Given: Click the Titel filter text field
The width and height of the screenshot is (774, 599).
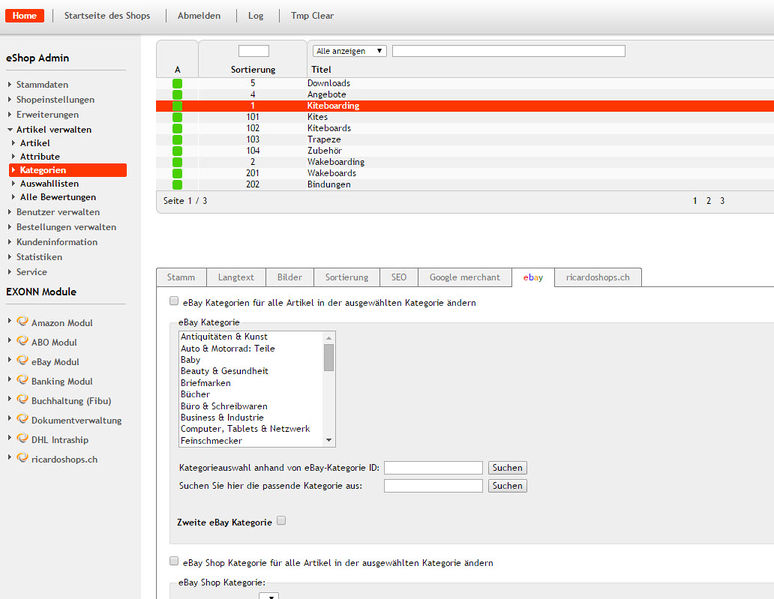Looking at the screenshot, I should pos(508,51).
